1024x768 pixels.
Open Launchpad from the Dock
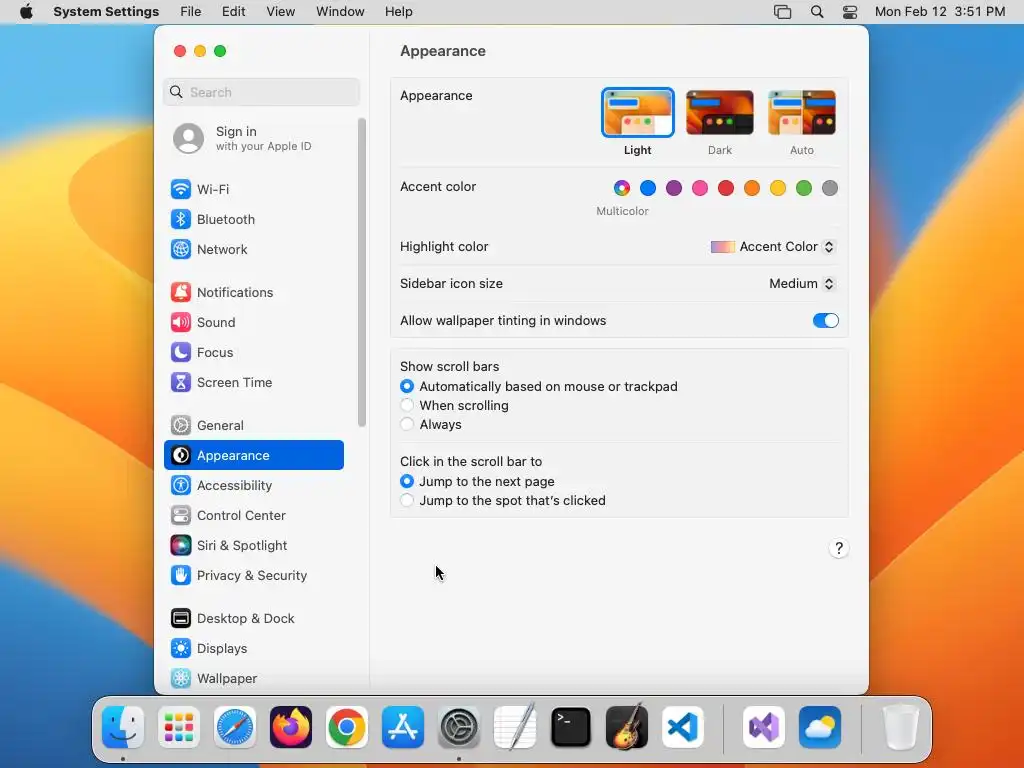coord(179,727)
